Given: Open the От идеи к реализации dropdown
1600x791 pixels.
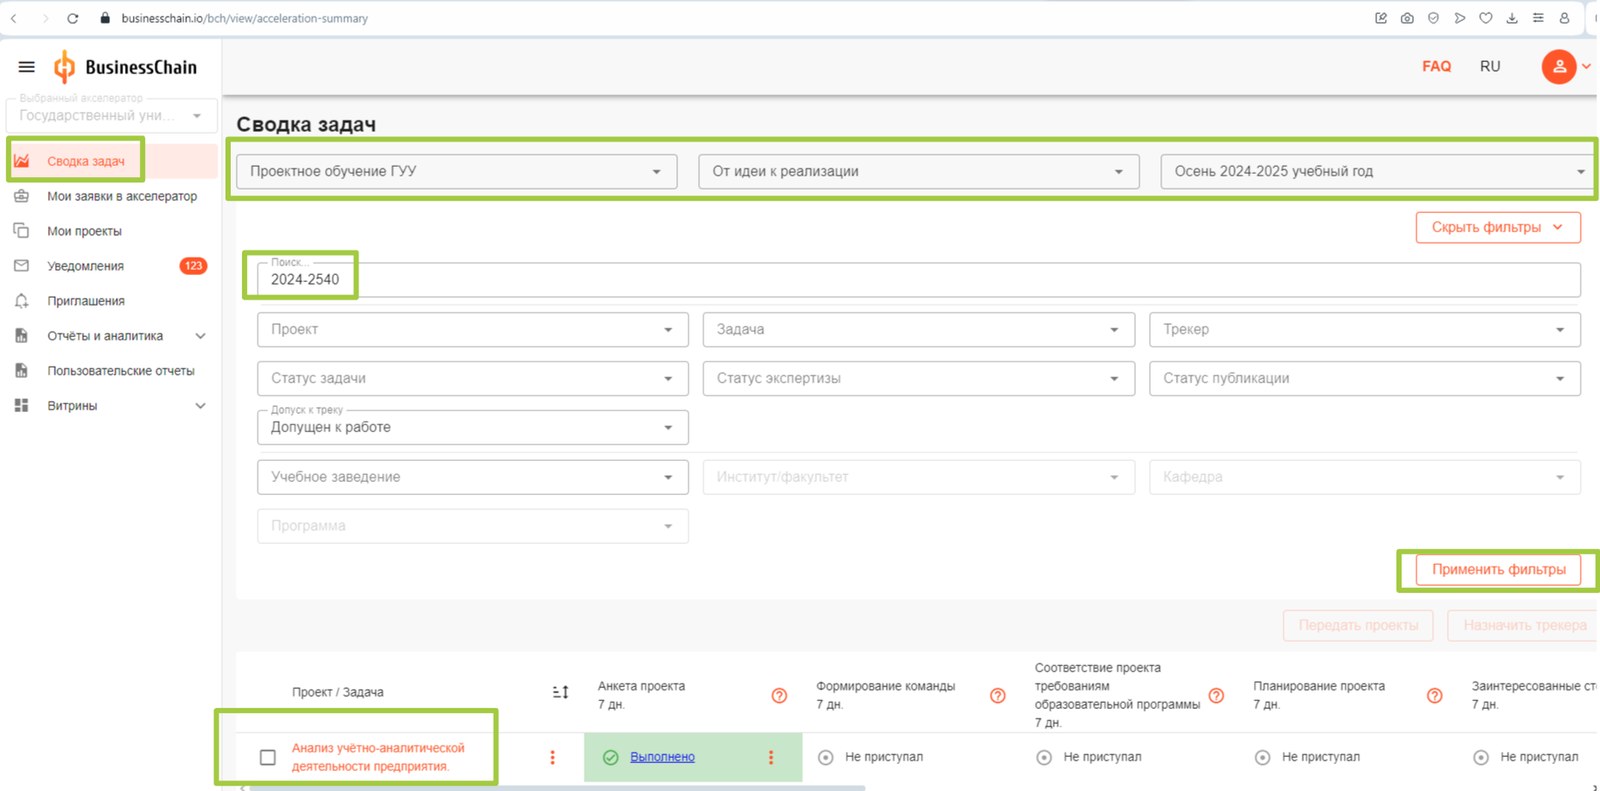Looking at the screenshot, I should tap(918, 171).
